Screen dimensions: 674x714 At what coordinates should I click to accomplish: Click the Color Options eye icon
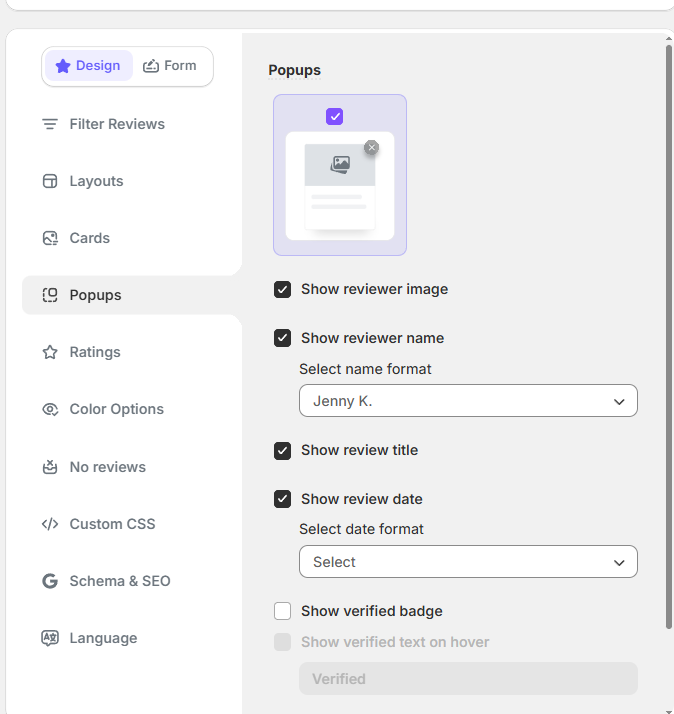(x=50, y=409)
